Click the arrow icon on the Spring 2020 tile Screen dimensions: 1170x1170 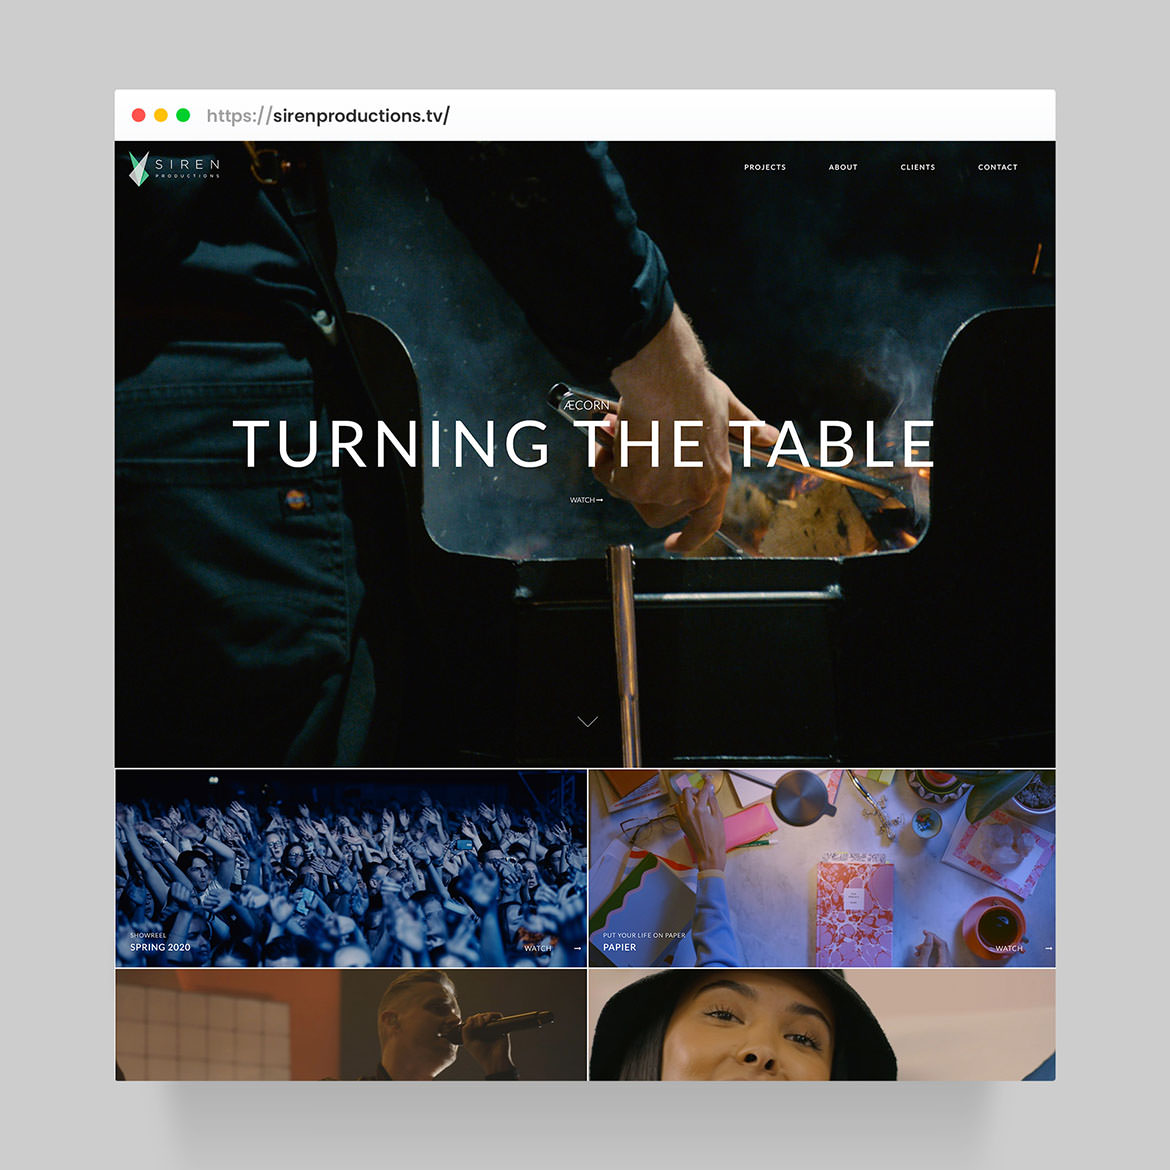click(577, 948)
